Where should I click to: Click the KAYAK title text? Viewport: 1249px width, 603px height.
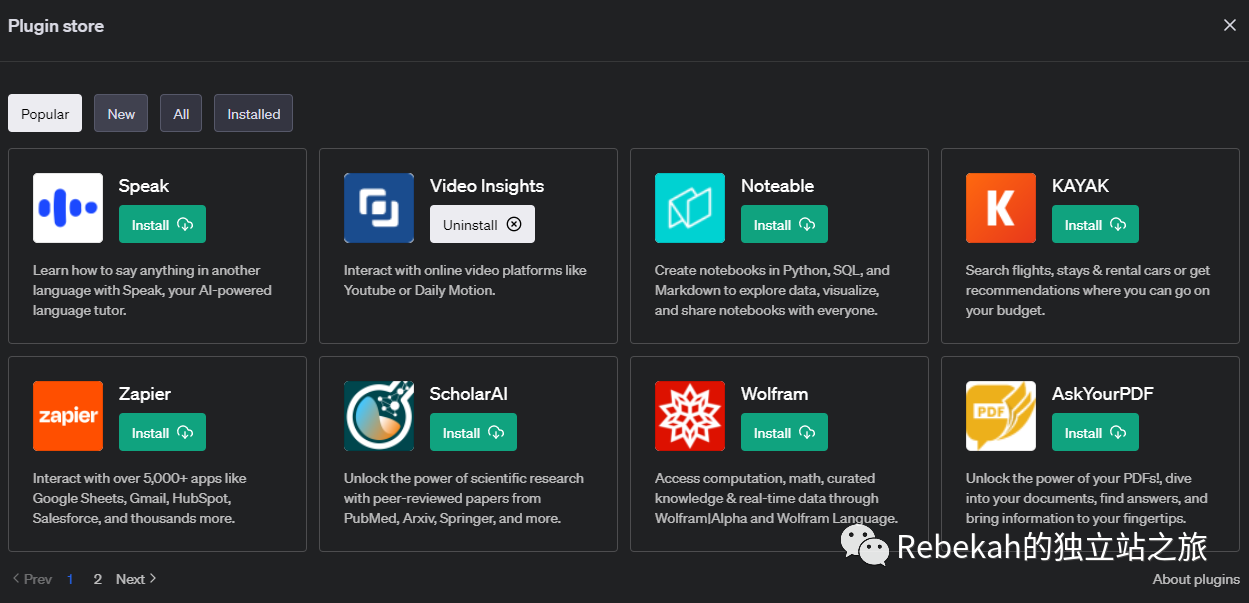pyautogui.click(x=1080, y=186)
